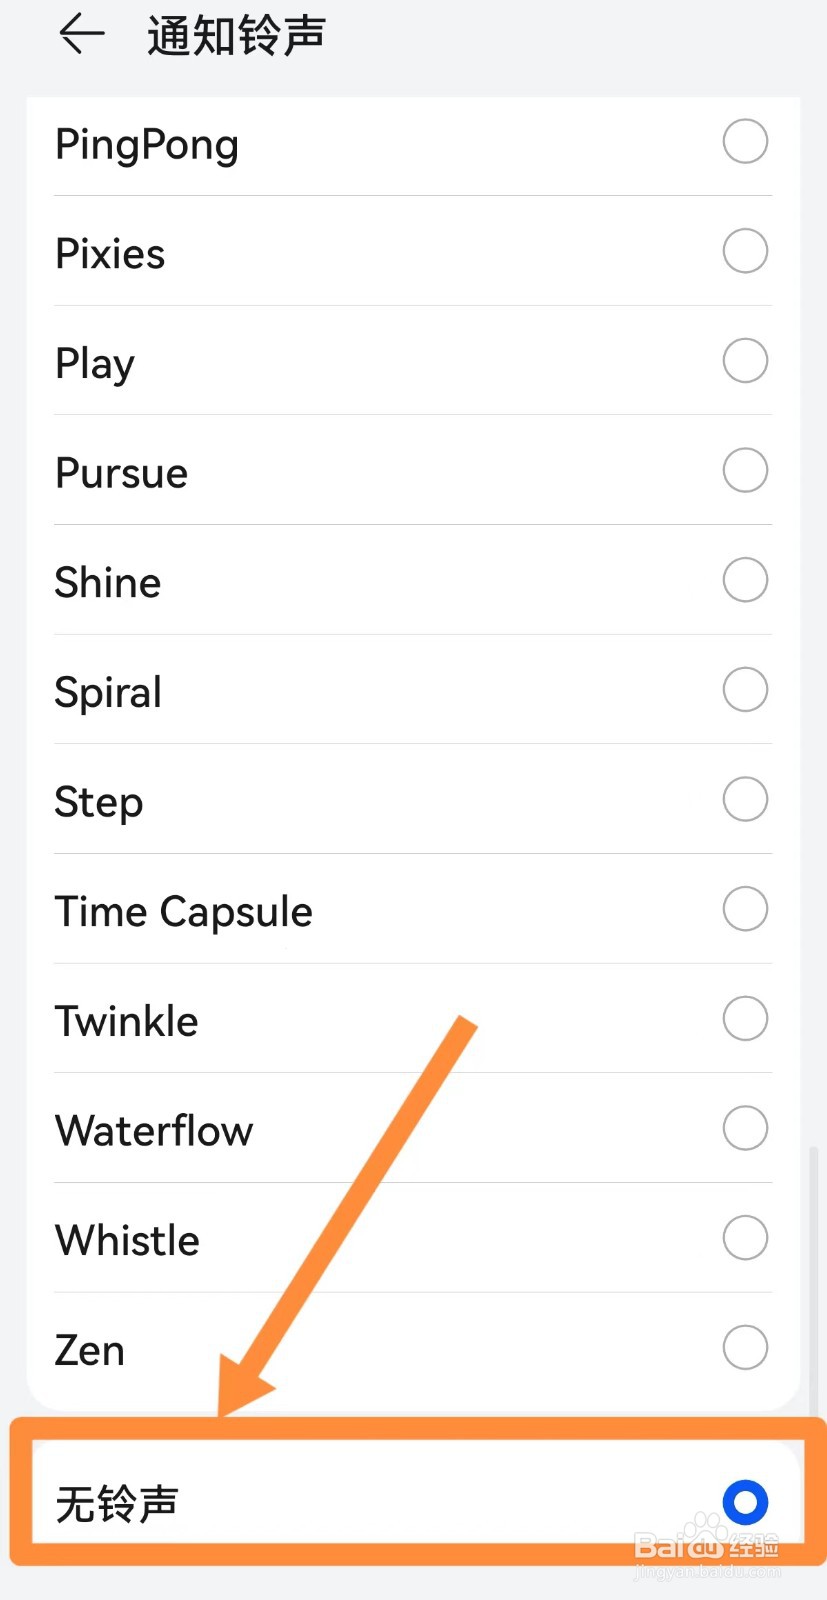The image size is (827, 1600).
Task: Click the selected 无铃声 radio button
Action: [745, 1502]
